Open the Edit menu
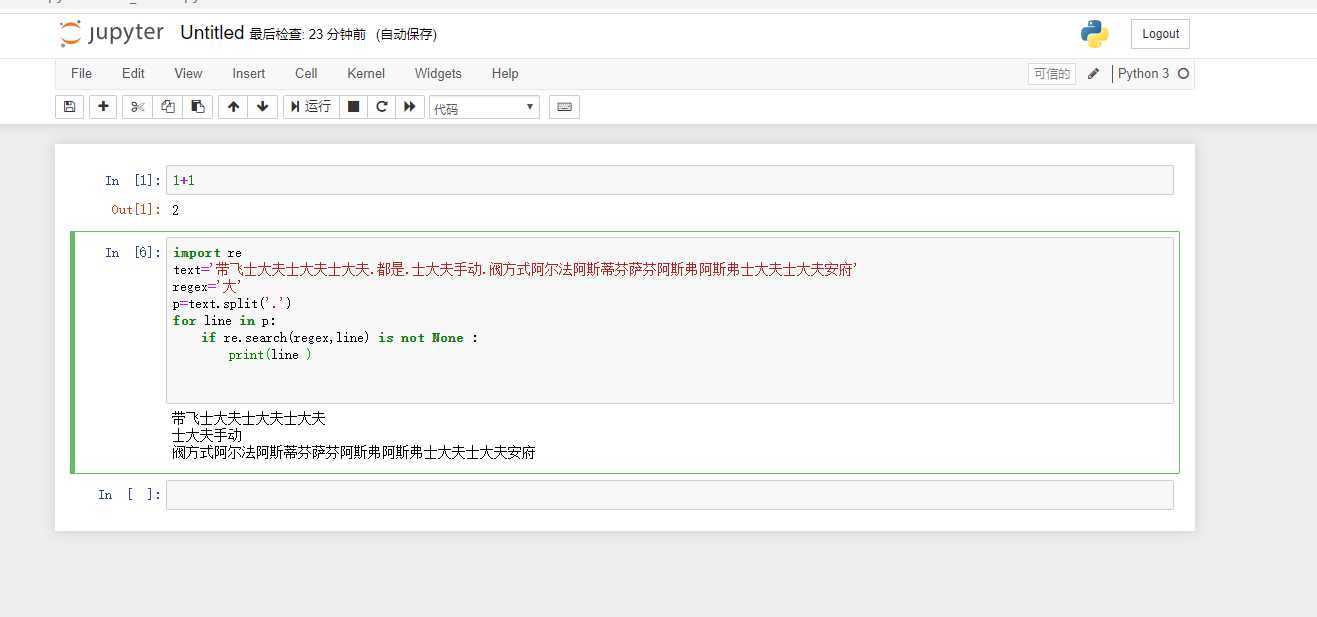This screenshot has height=617, width=1317. pyautogui.click(x=133, y=73)
